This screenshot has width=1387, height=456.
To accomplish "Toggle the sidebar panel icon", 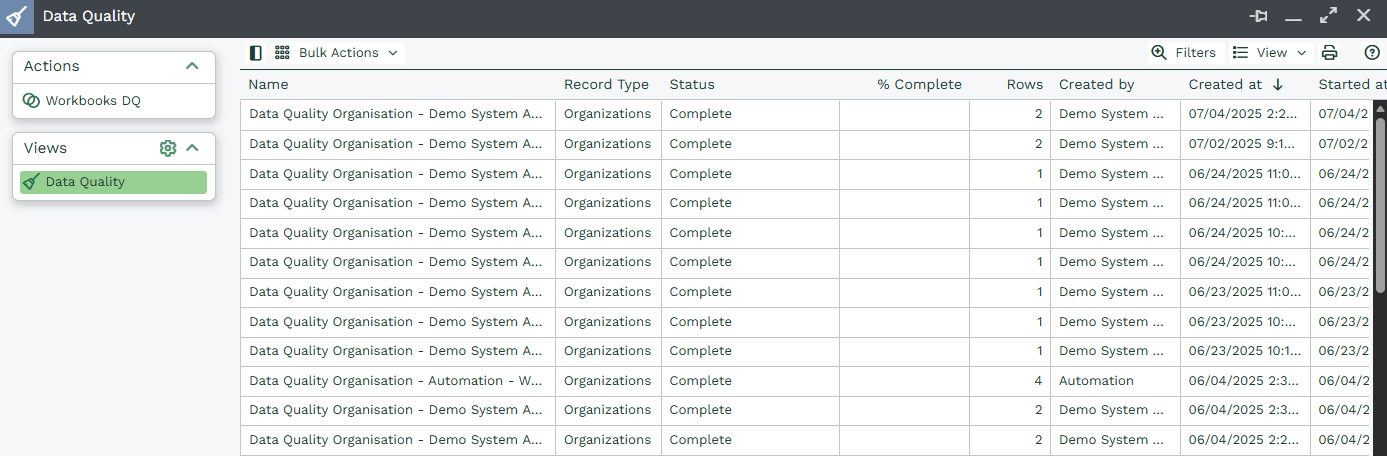I will point(256,53).
